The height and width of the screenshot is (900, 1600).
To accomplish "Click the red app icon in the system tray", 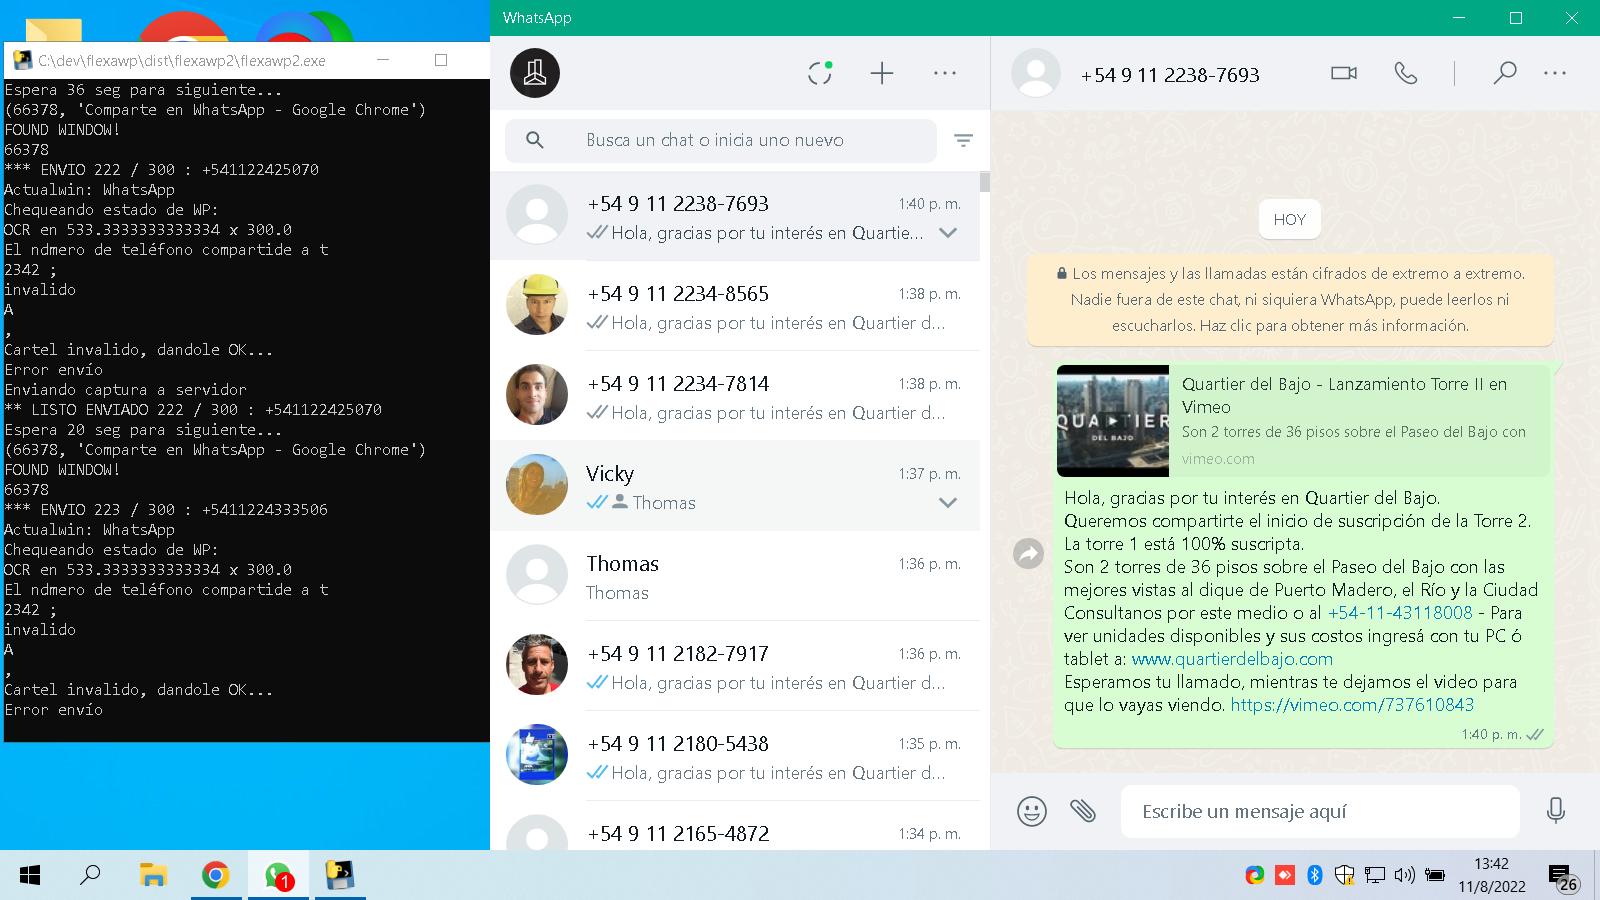I will 1285,876.
